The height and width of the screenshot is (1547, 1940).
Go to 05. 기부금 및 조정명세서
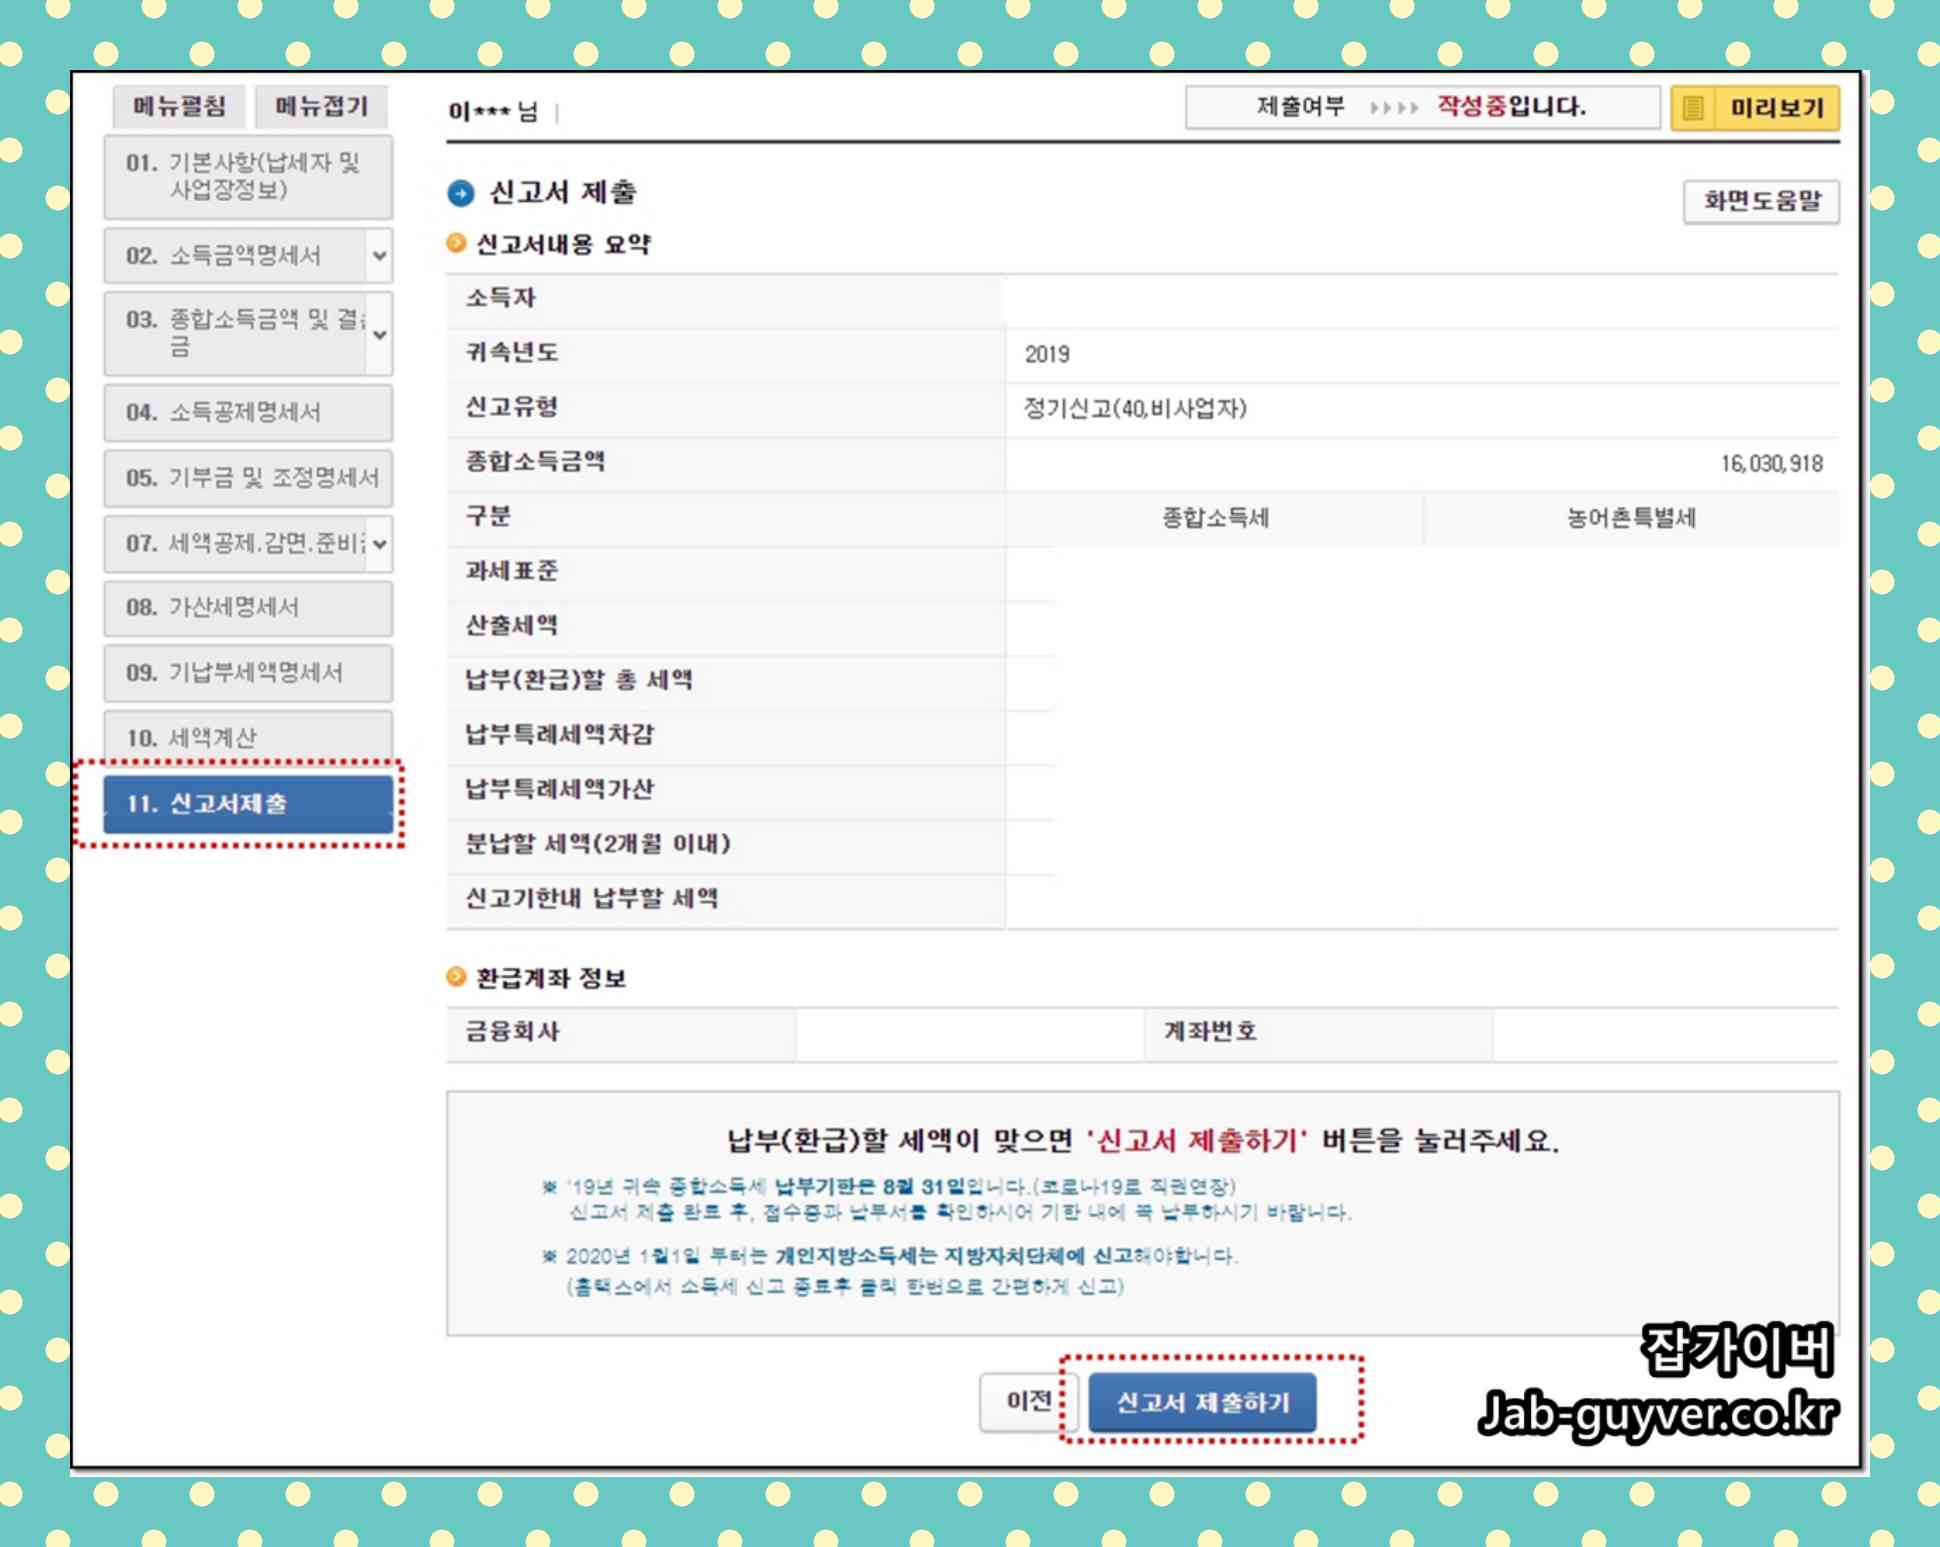coord(247,478)
